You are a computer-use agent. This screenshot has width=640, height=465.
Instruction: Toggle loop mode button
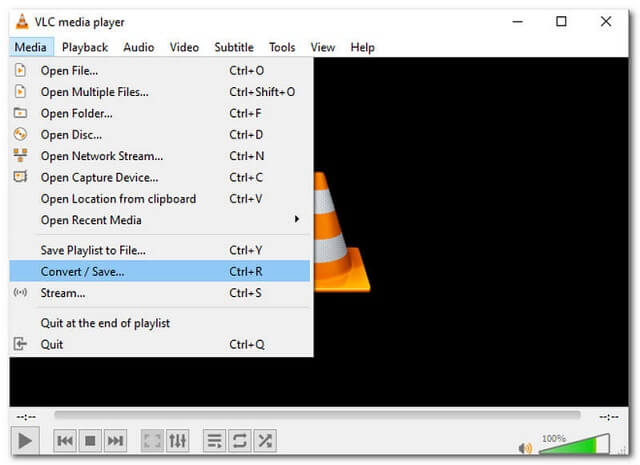pos(239,441)
